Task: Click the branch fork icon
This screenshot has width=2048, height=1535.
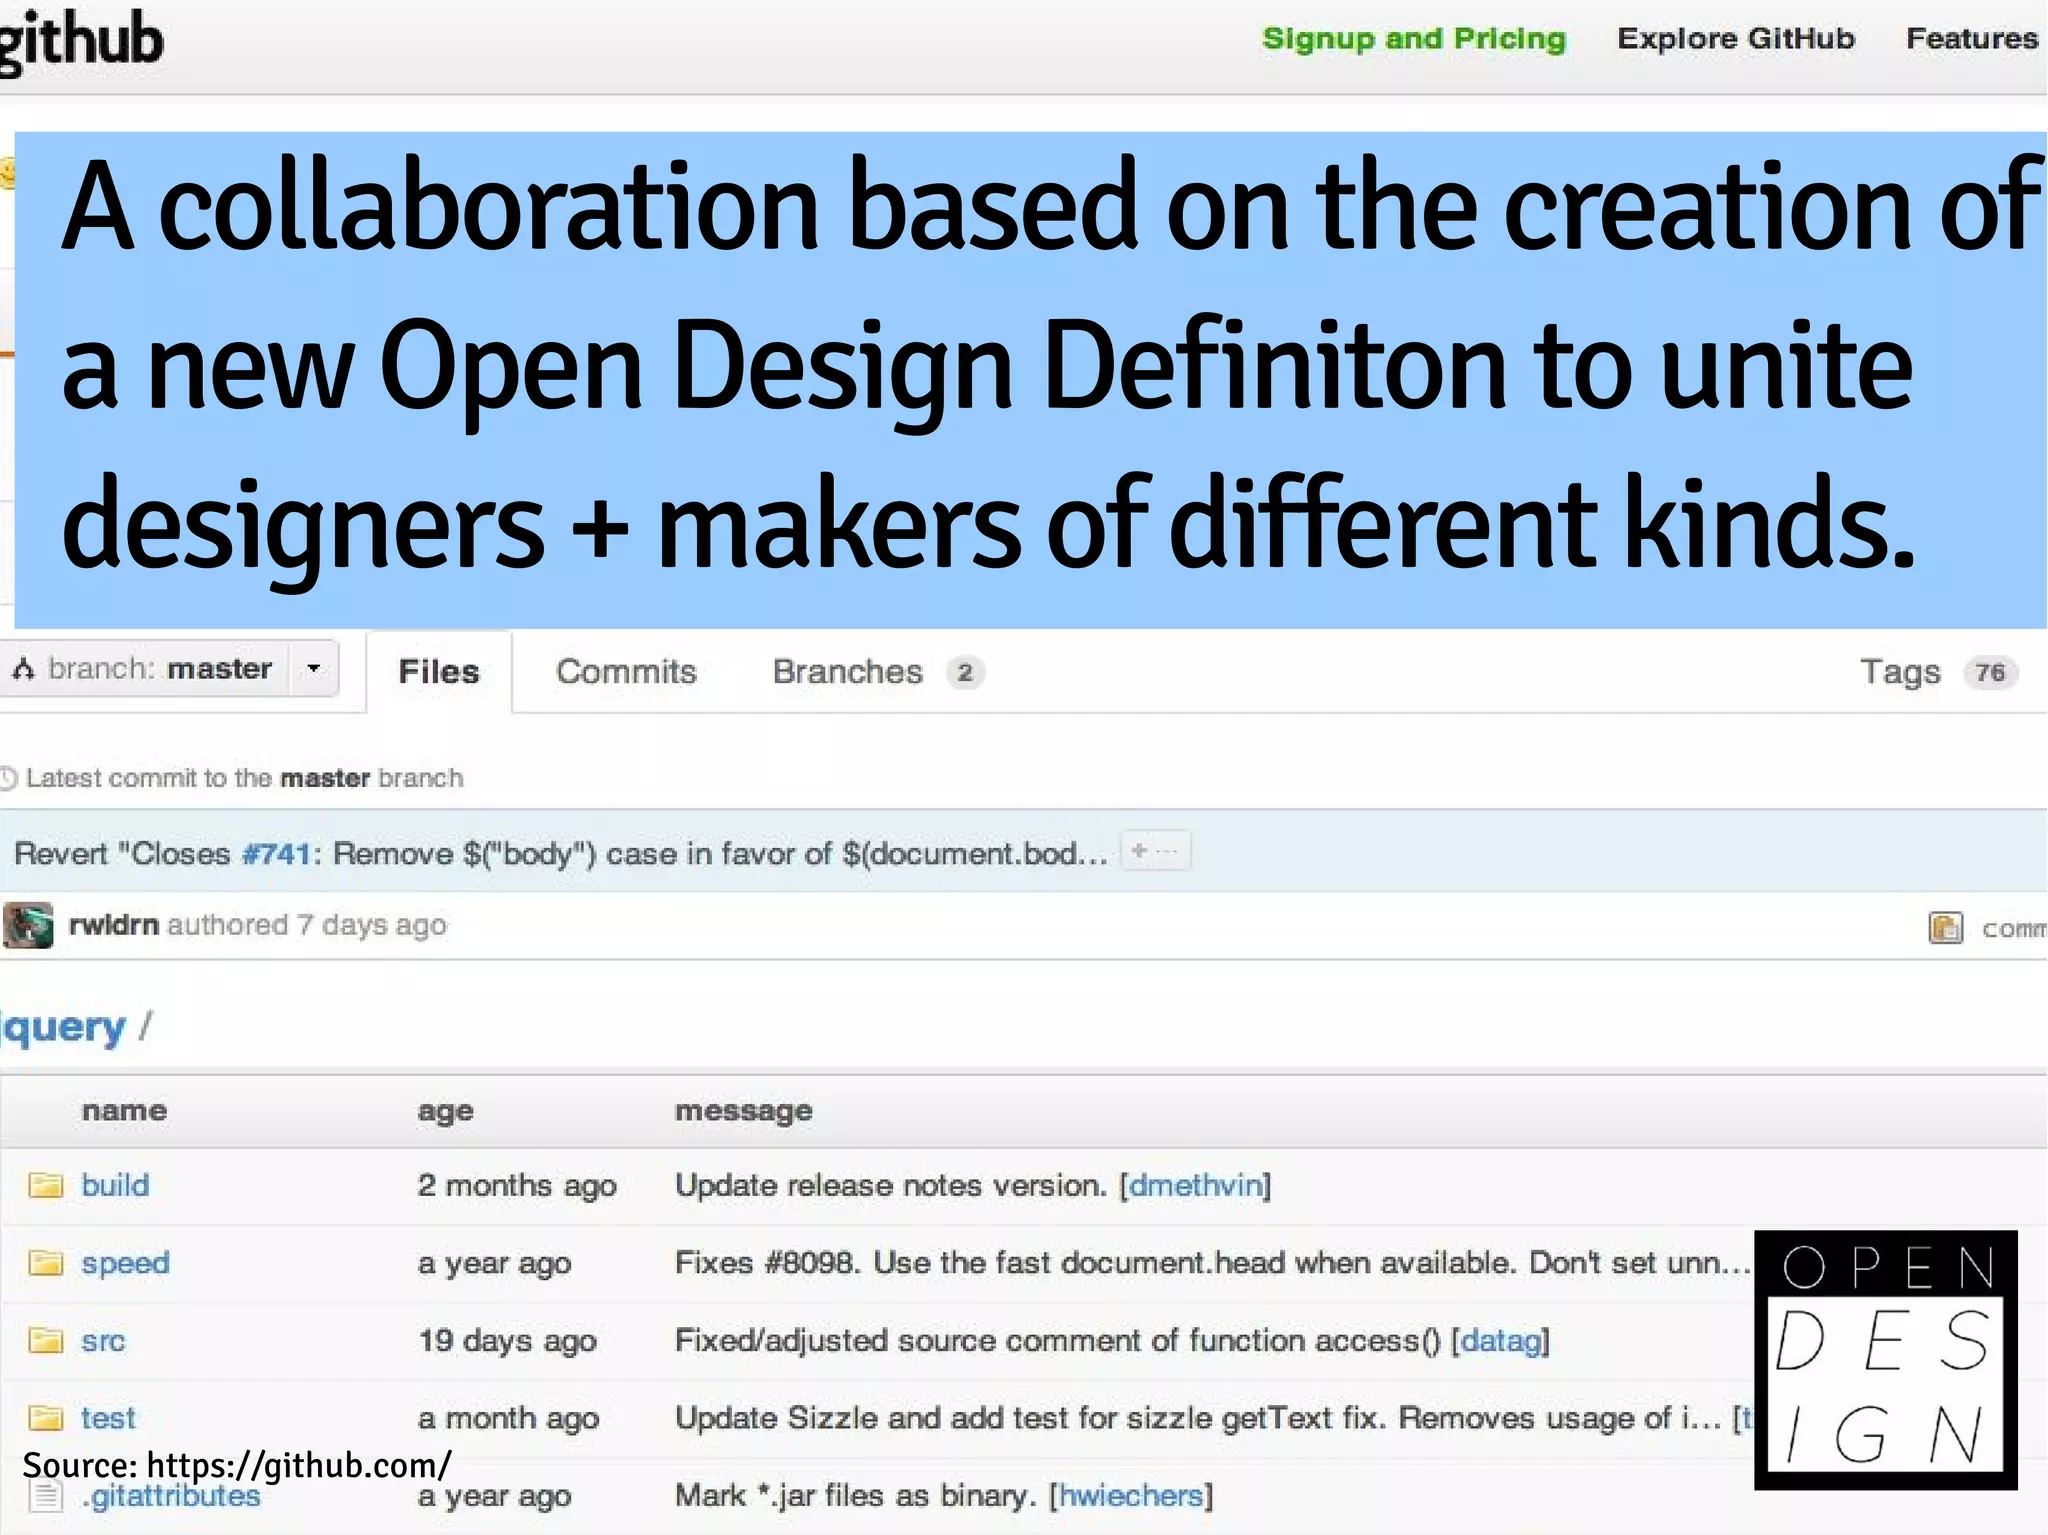Action: 24,669
